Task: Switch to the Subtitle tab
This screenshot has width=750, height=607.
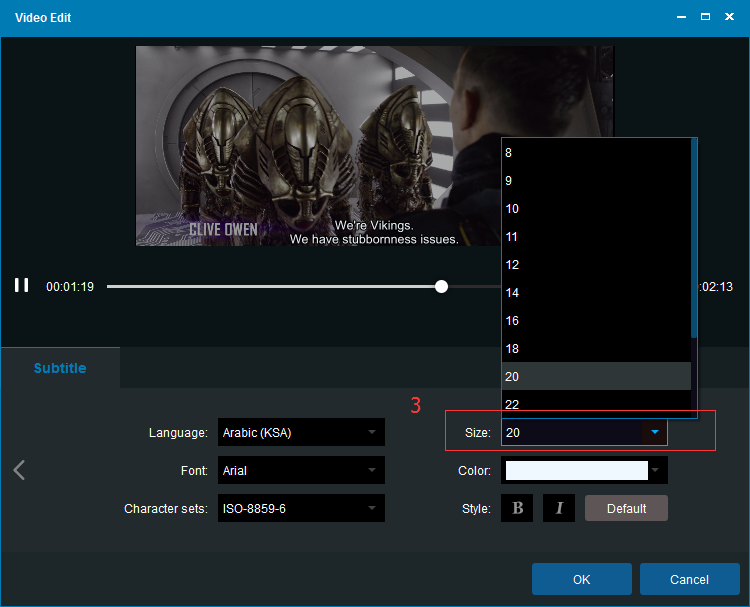Action: coord(60,368)
